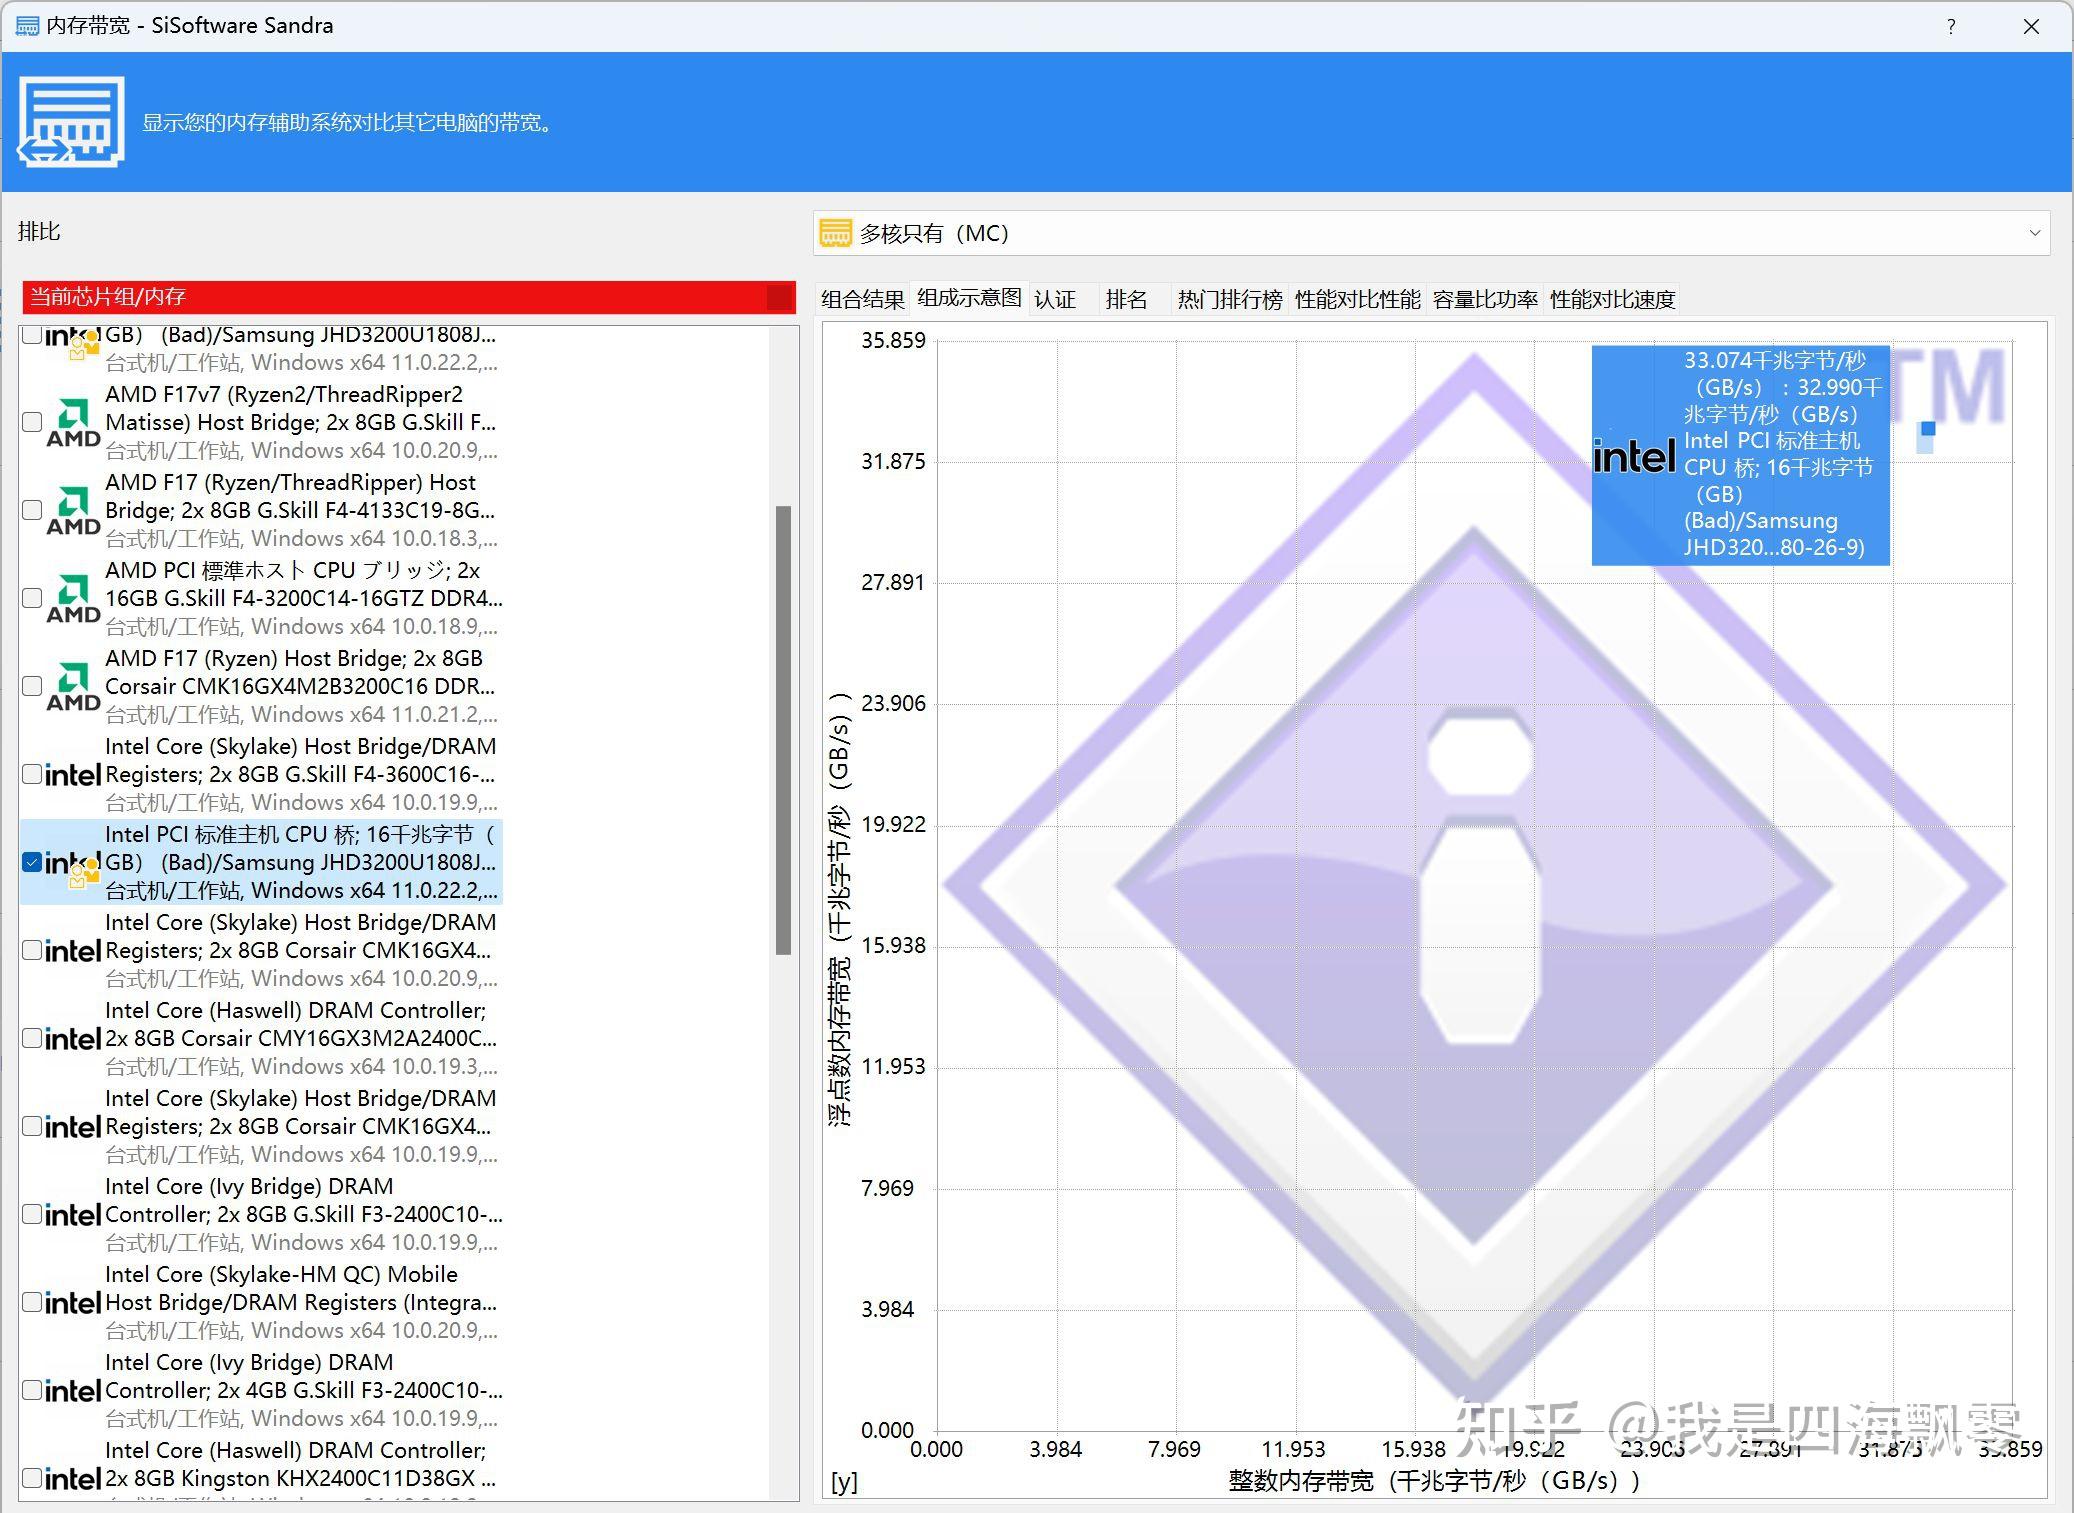Viewport: 2074px width, 1513px height.
Task: Click the Intel logo of the 2x 8GB G.Skill F3-2400C10 entry
Action: (x=73, y=1215)
